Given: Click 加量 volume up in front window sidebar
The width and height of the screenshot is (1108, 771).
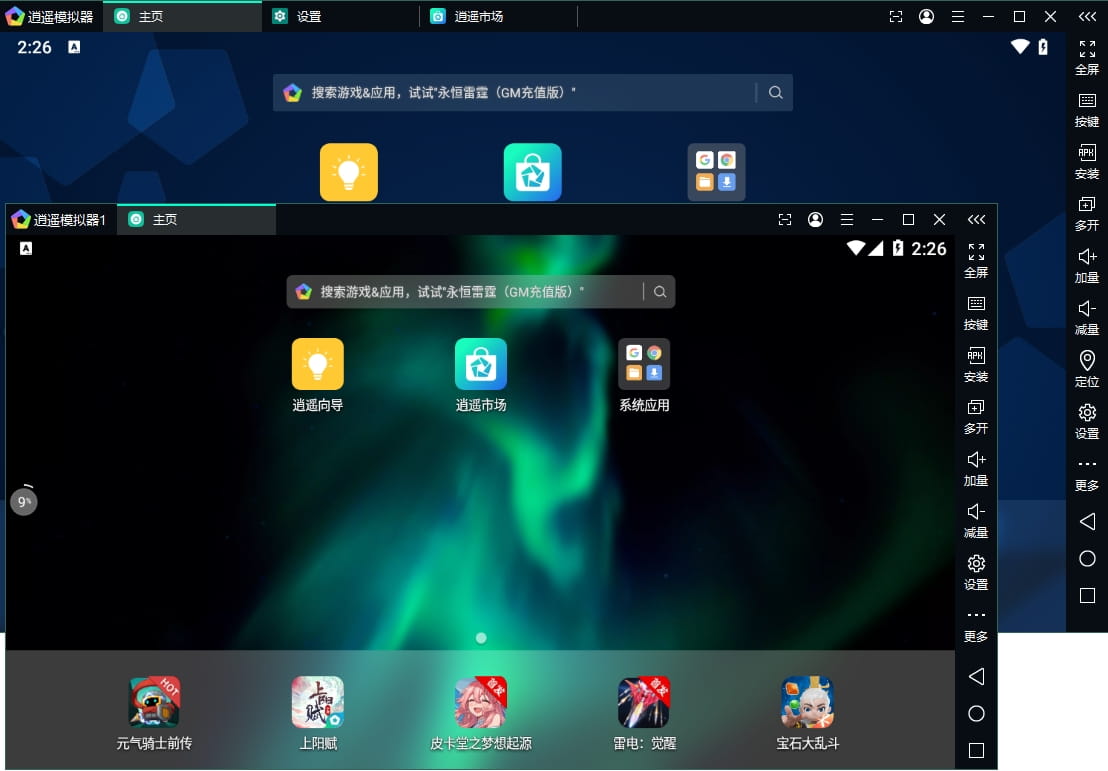Looking at the screenshot, I should (976, 469).
